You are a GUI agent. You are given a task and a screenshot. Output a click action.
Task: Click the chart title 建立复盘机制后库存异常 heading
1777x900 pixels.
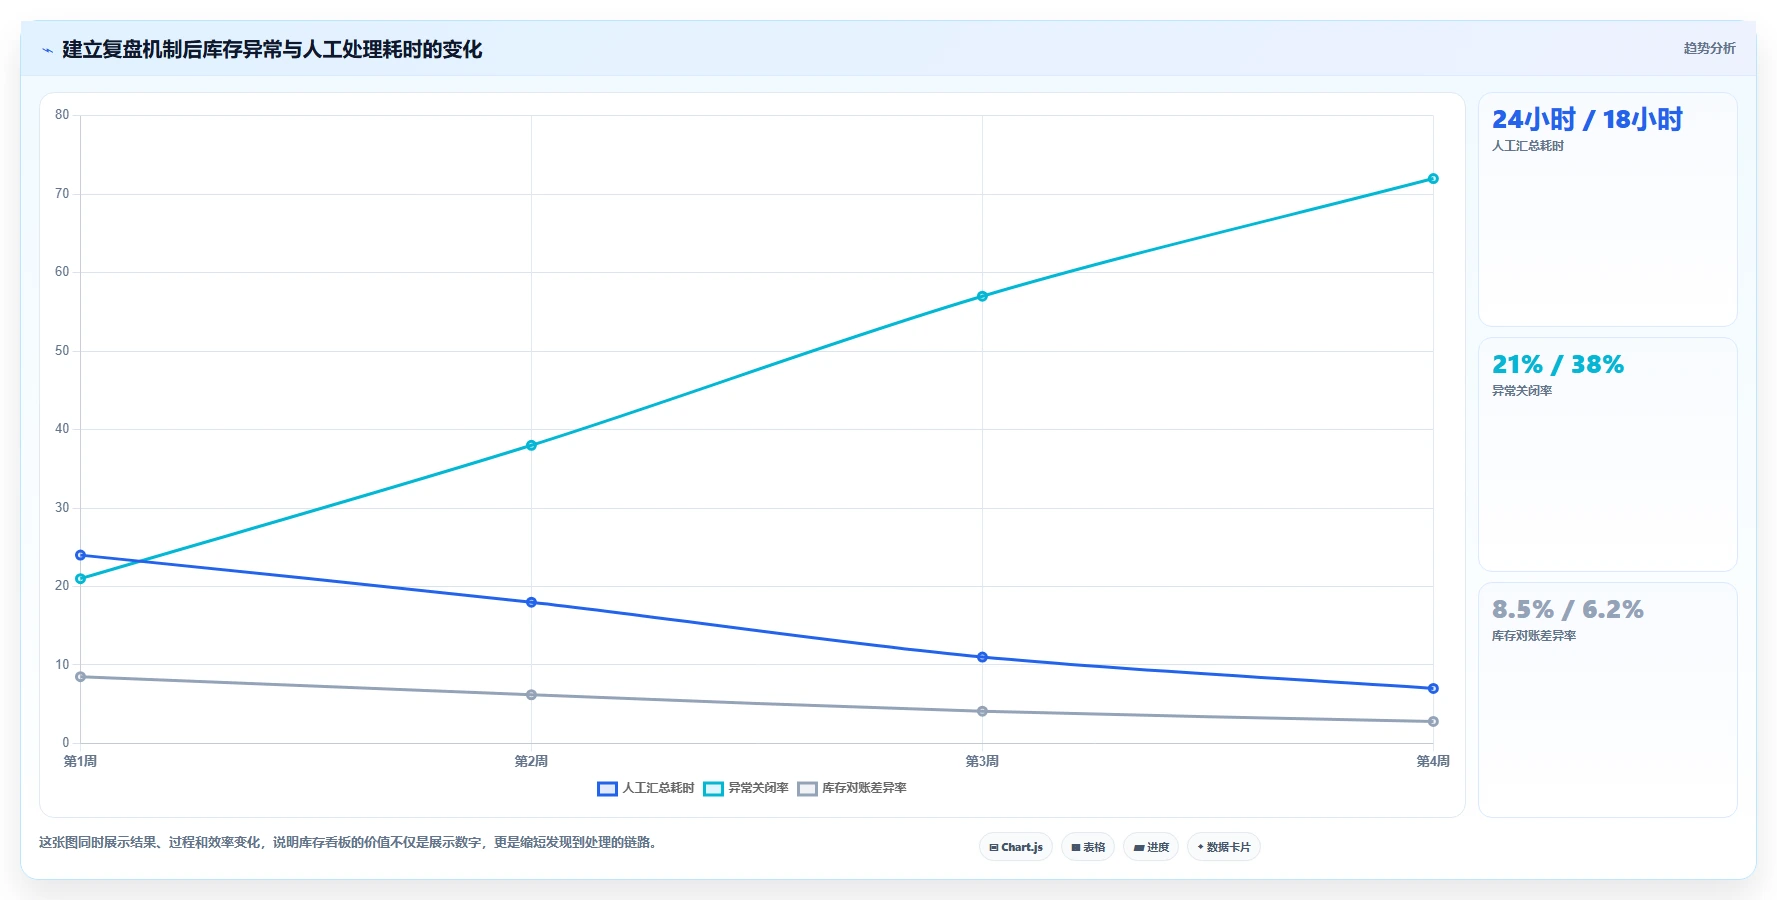click(272, 49)
